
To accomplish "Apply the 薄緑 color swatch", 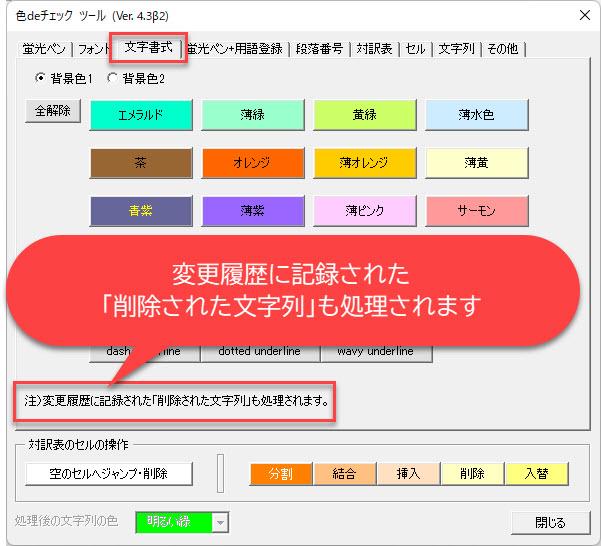I will click(252, 115).
